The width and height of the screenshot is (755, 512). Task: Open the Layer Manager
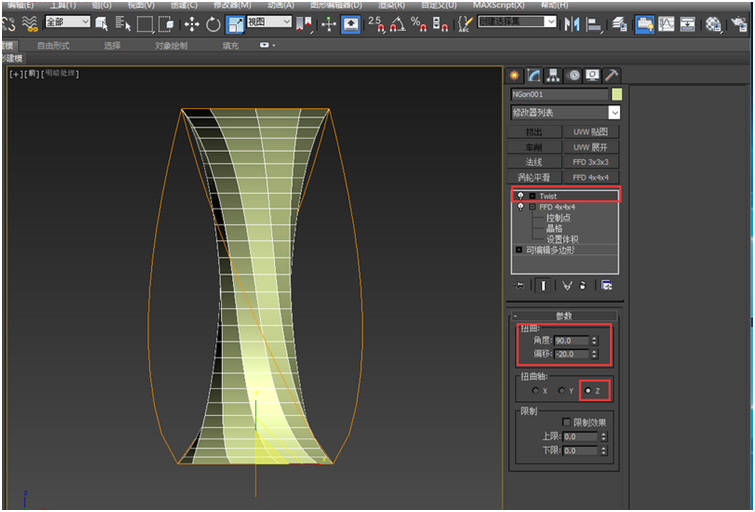tap(619, 24)
